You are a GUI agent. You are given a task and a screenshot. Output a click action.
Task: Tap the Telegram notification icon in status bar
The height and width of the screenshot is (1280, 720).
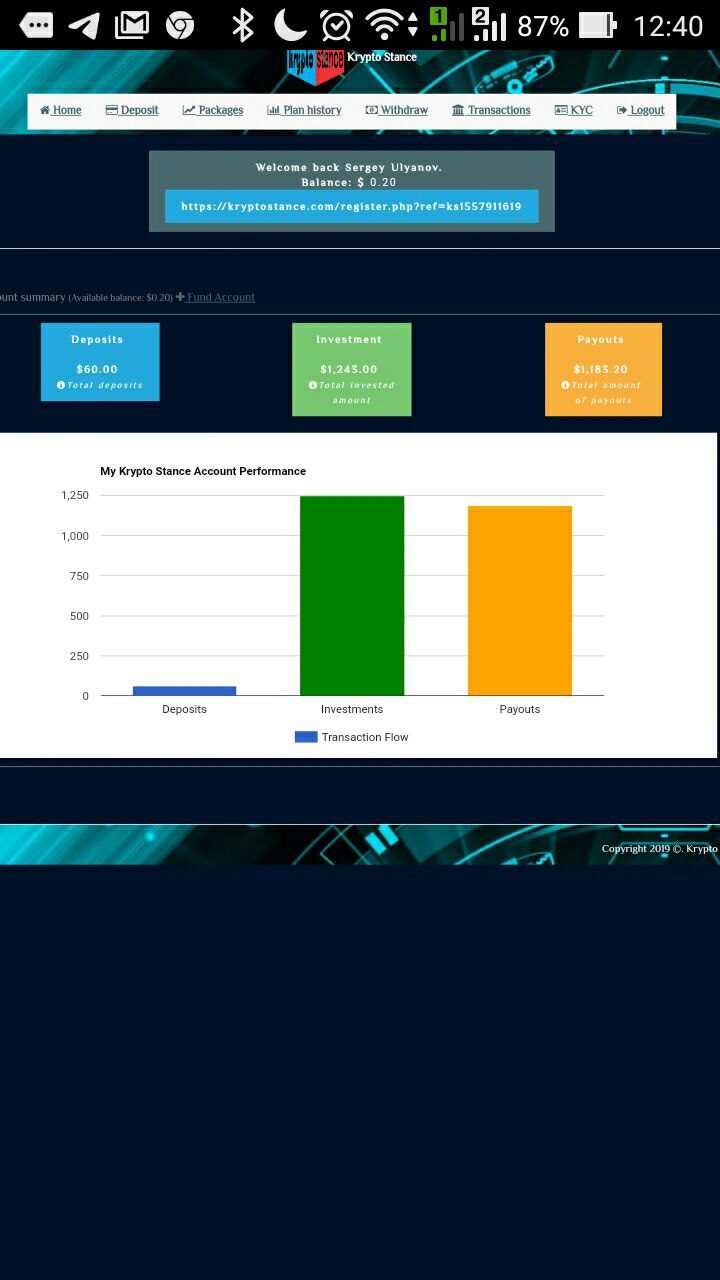[84, 25]
